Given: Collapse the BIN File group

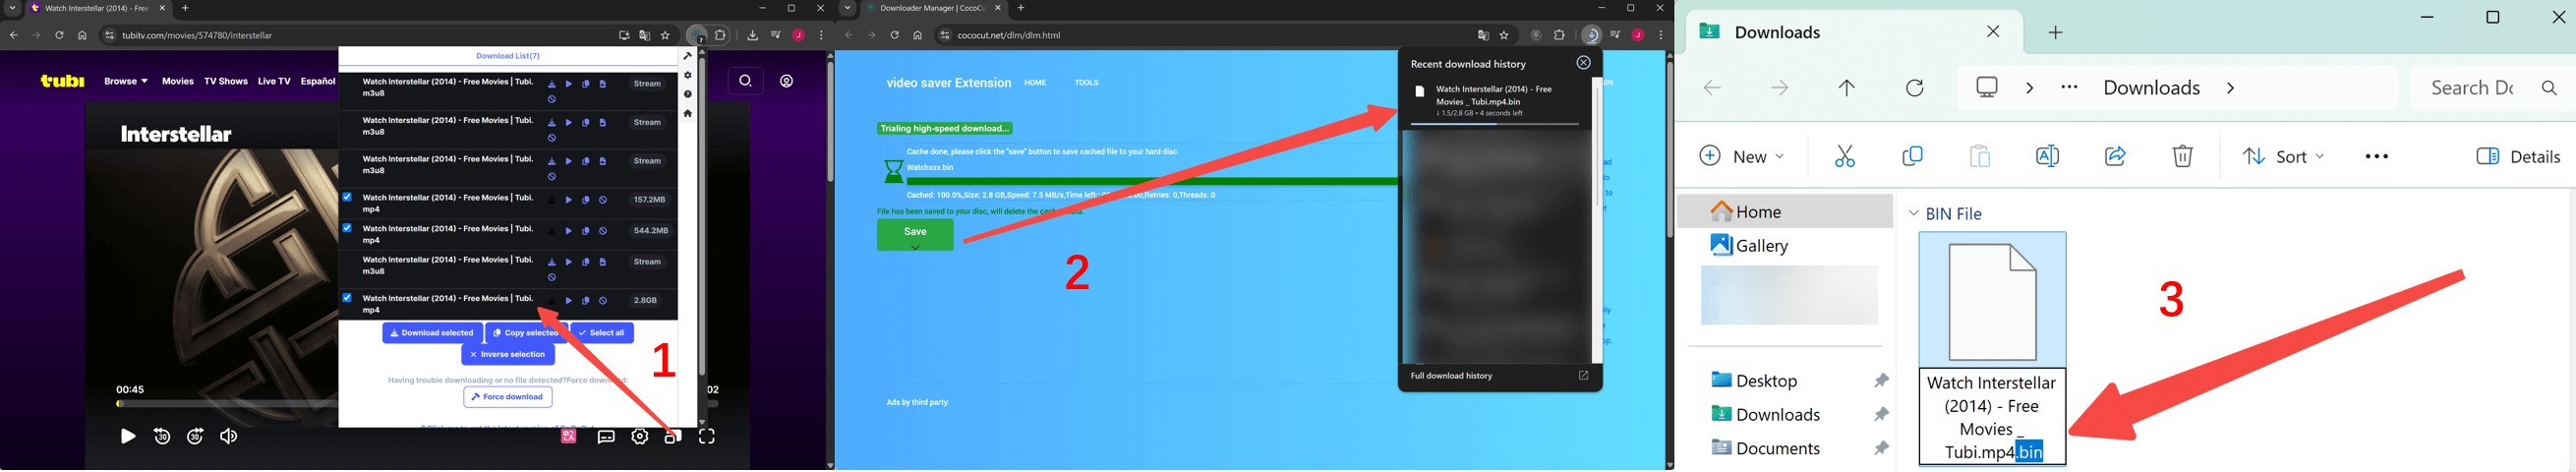Looking at the screenshot, I should pos(1913,214).
